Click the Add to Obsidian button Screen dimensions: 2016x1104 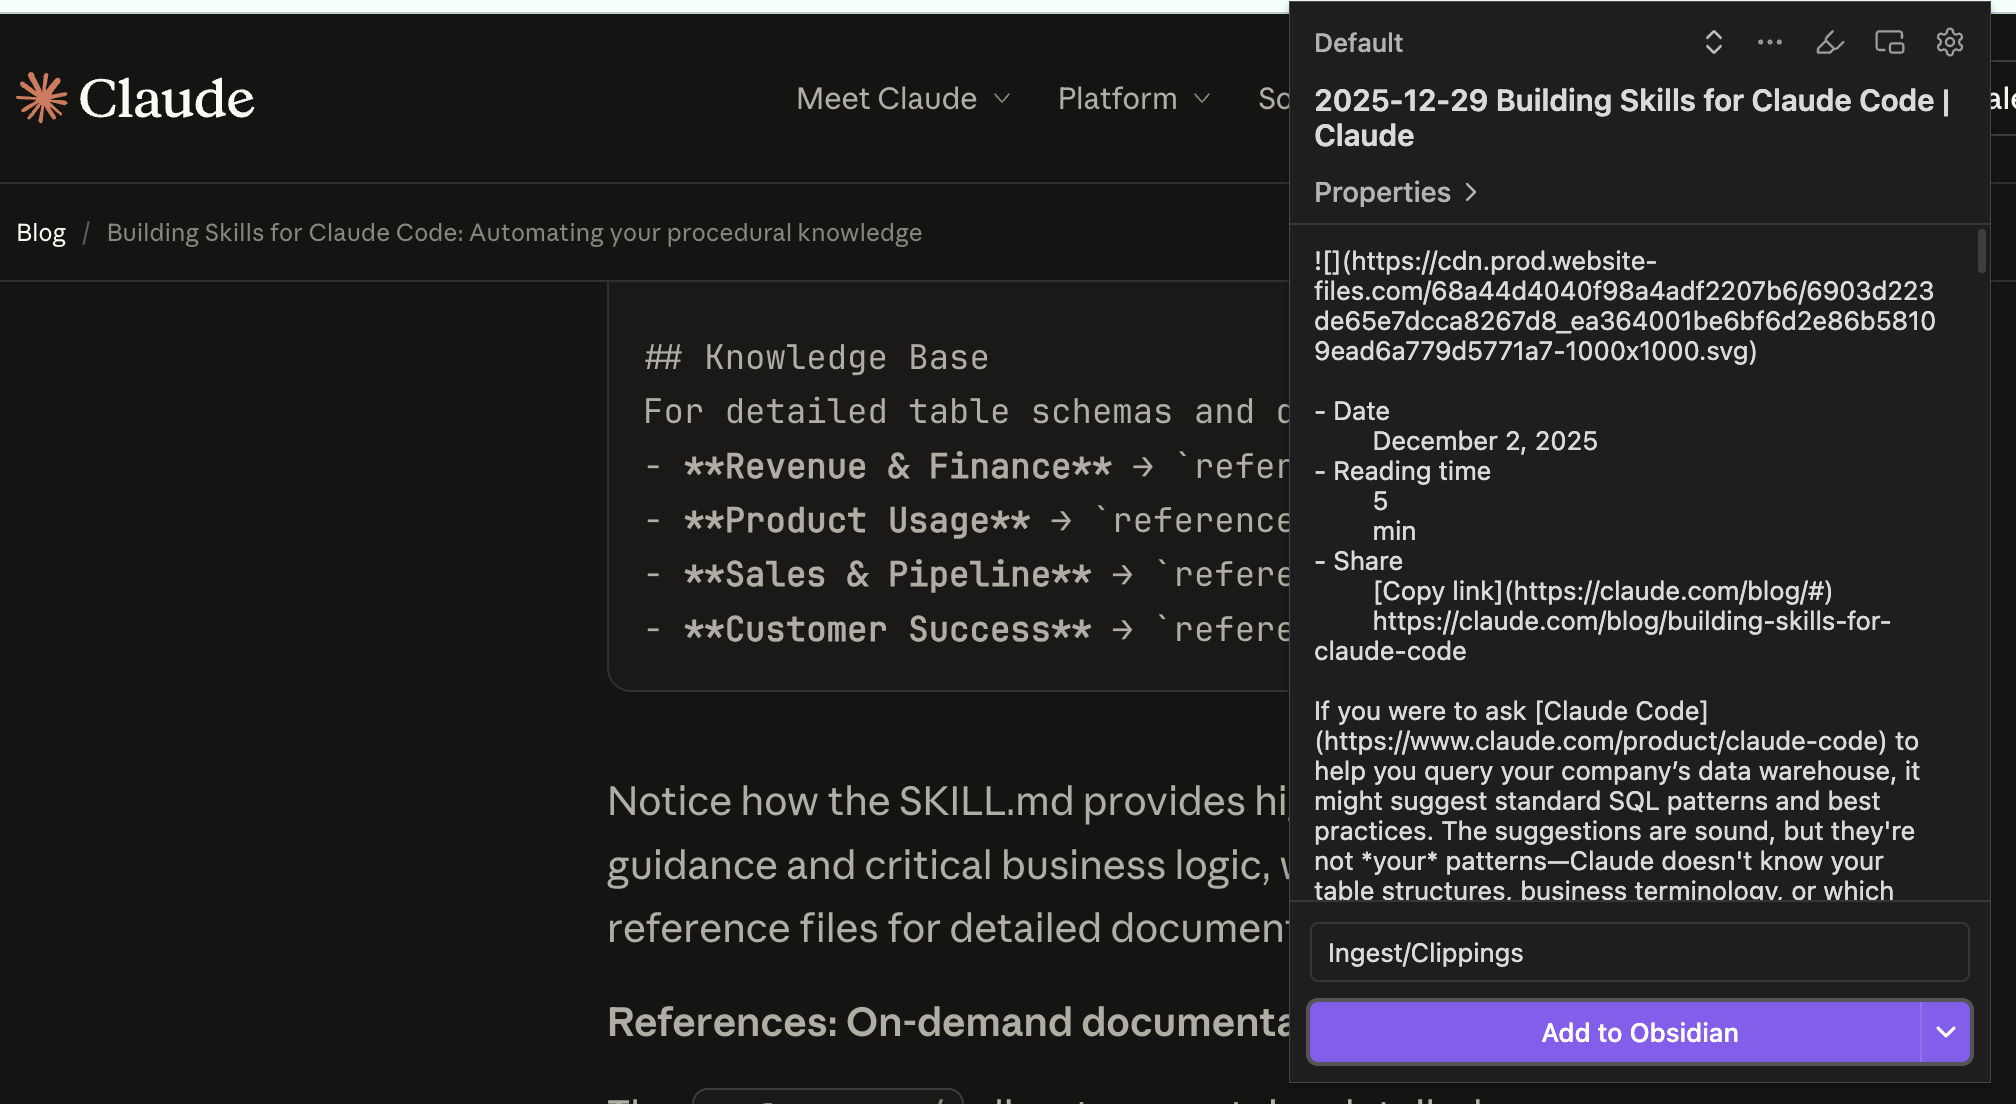(1639, 1032)
